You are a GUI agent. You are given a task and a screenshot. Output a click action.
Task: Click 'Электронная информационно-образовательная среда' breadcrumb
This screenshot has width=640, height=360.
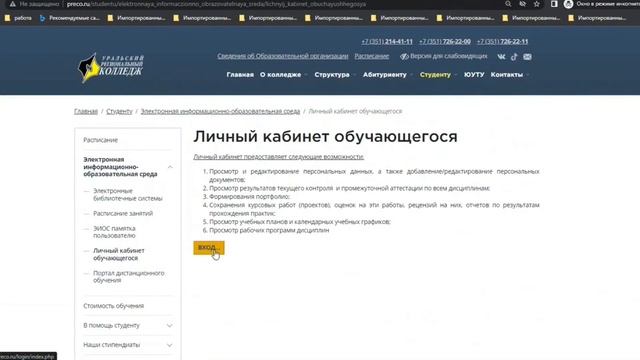point(220,111)
